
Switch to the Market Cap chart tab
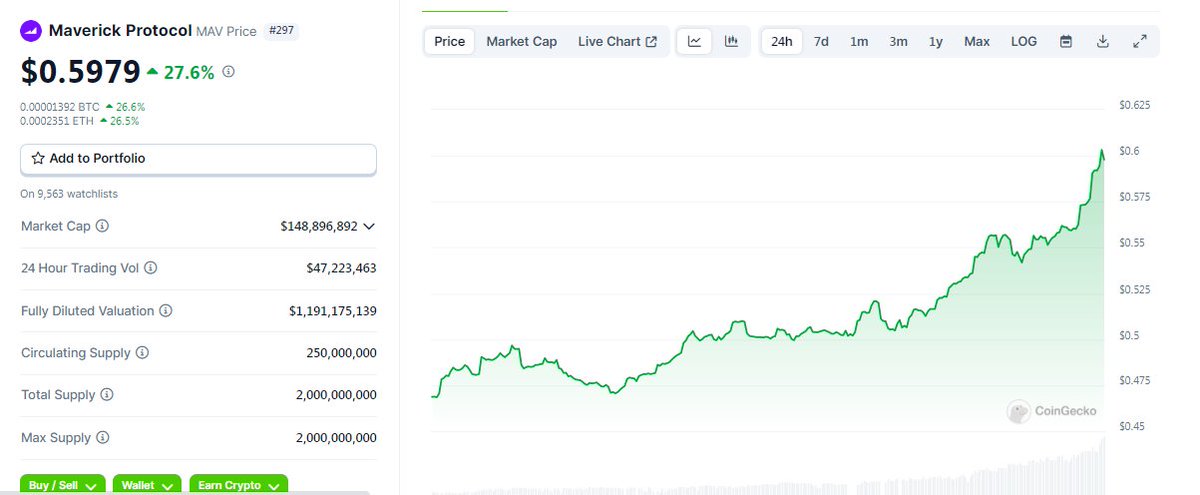[522, 41]
